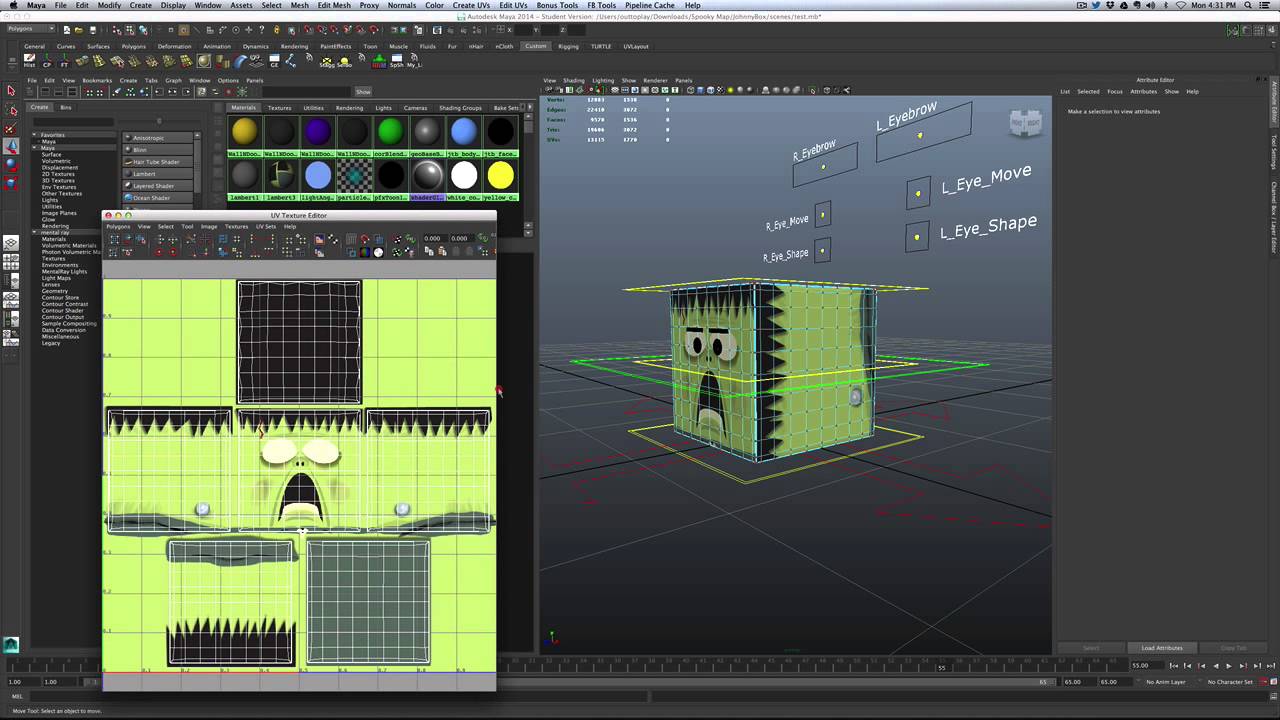The height and width of the screenshot is (720, 1280).
Task: Click the round sphere shelf icon
Action: (x=203, y=60)
